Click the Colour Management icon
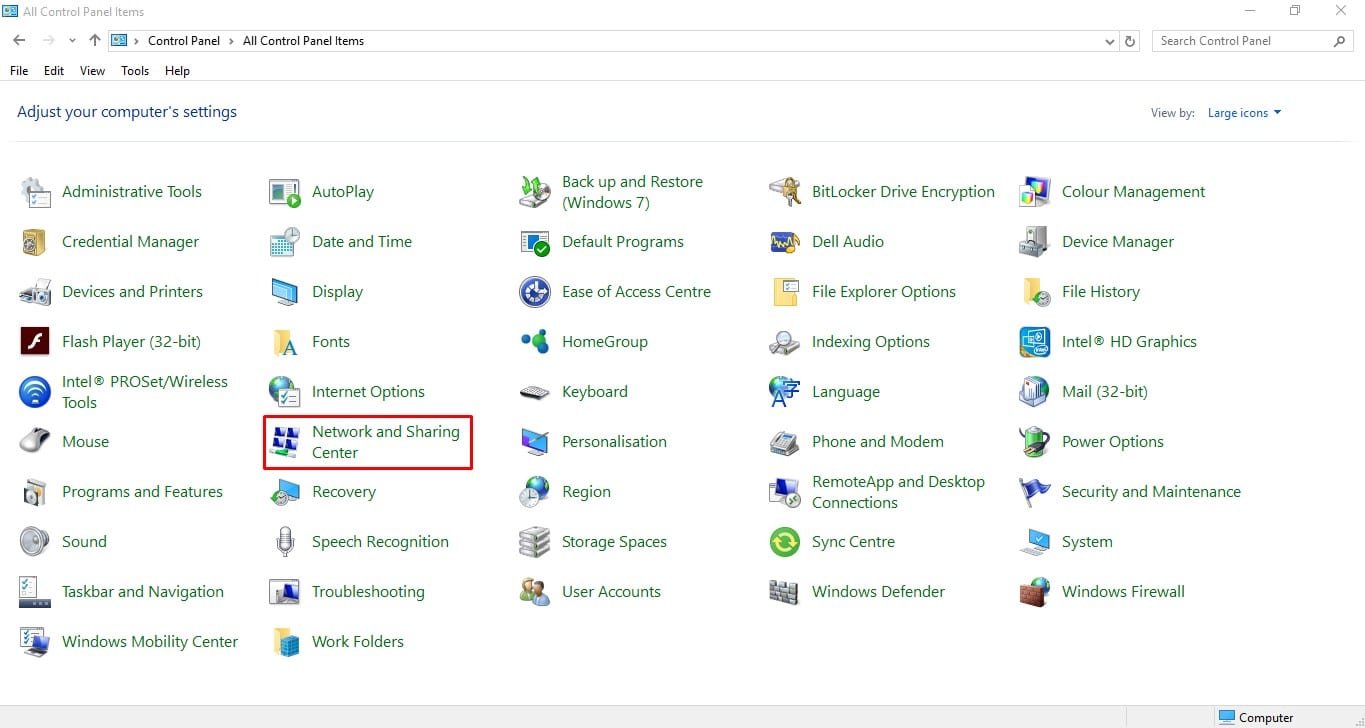The image size is (1365, 728). (x=1035, y=192)
